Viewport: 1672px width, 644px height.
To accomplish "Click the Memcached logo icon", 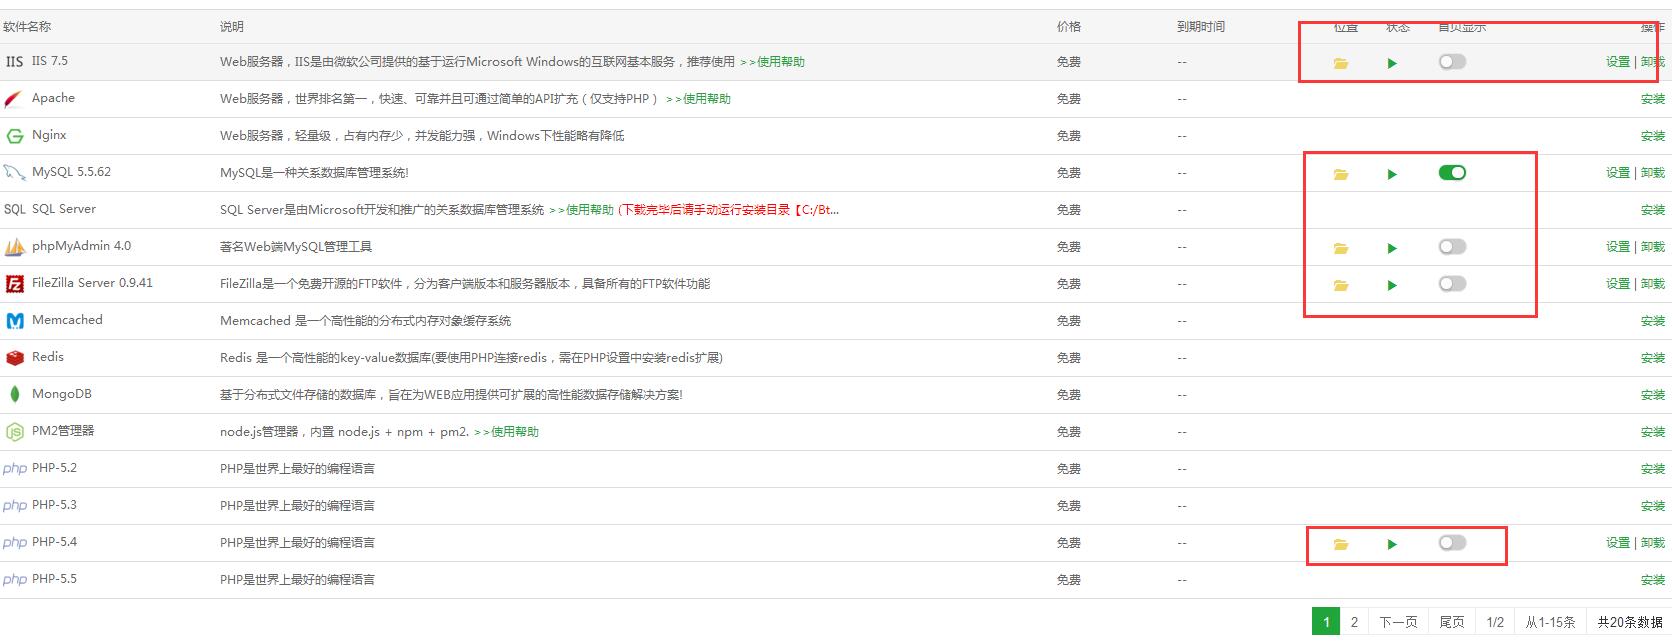I will tap(14, 321).
